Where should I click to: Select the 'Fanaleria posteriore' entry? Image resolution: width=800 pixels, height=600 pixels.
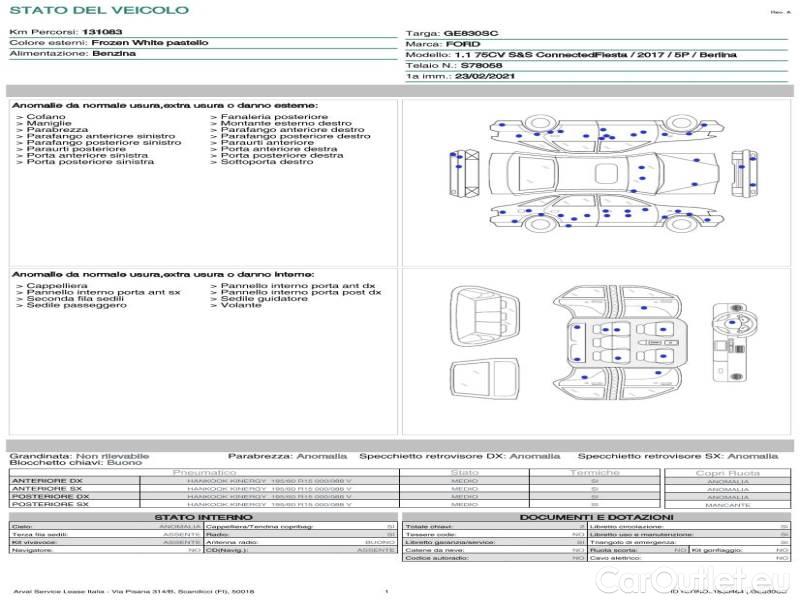coord(274,117)
